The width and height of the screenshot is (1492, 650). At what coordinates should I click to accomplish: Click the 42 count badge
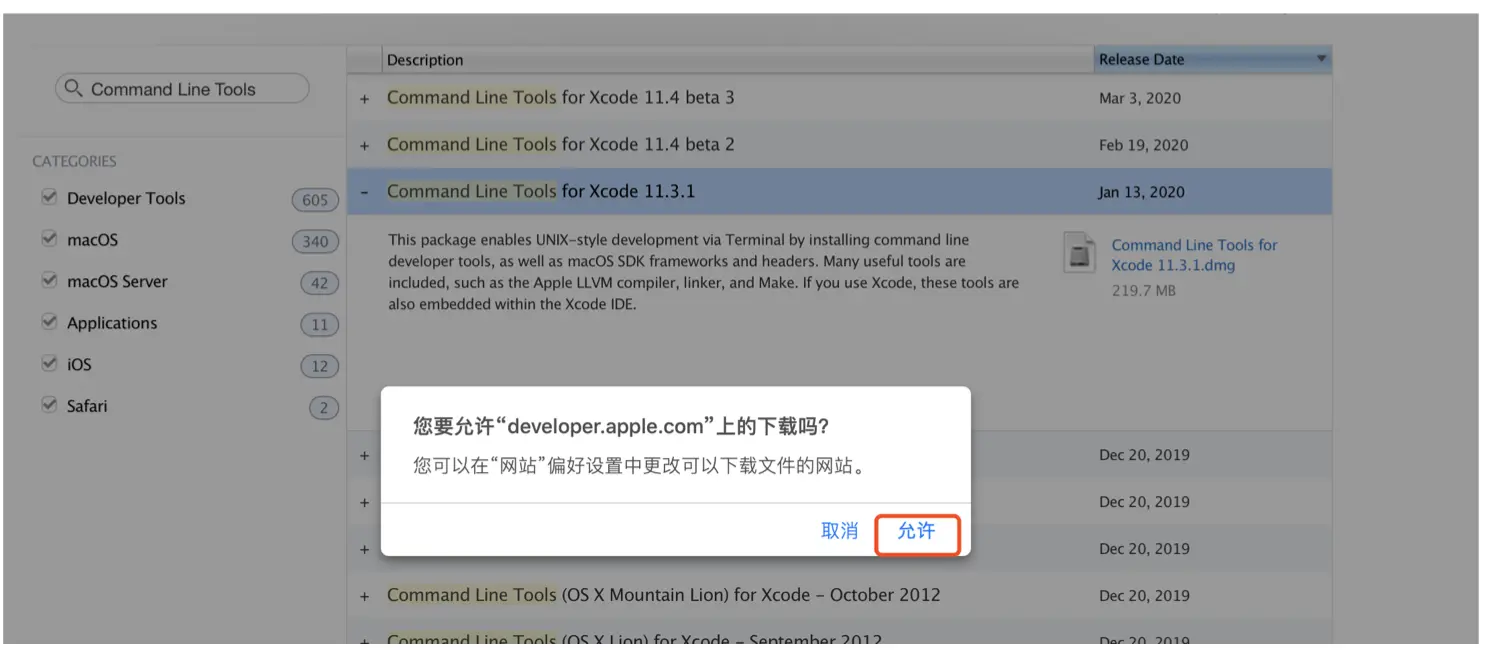point(319,283)
